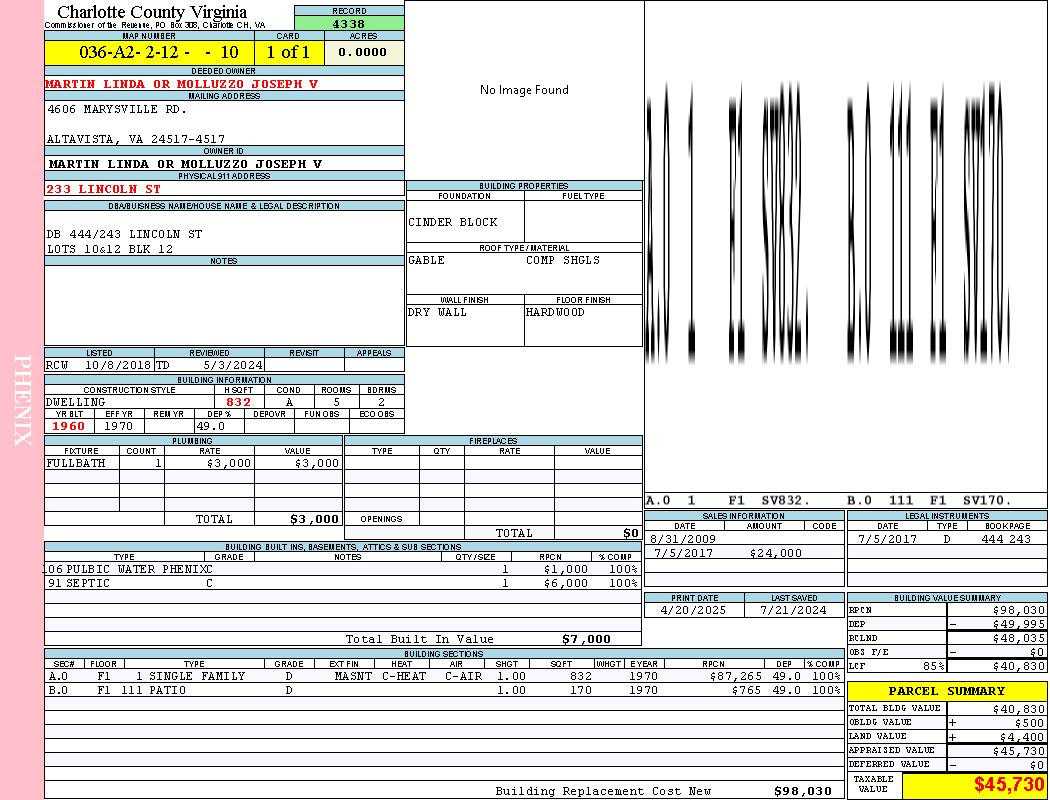The width and height of the screenshot is (1050, 800).
Task: Click plumbing total $3,000 in bold
Action: pyautogui.click(x=314, y=519)
